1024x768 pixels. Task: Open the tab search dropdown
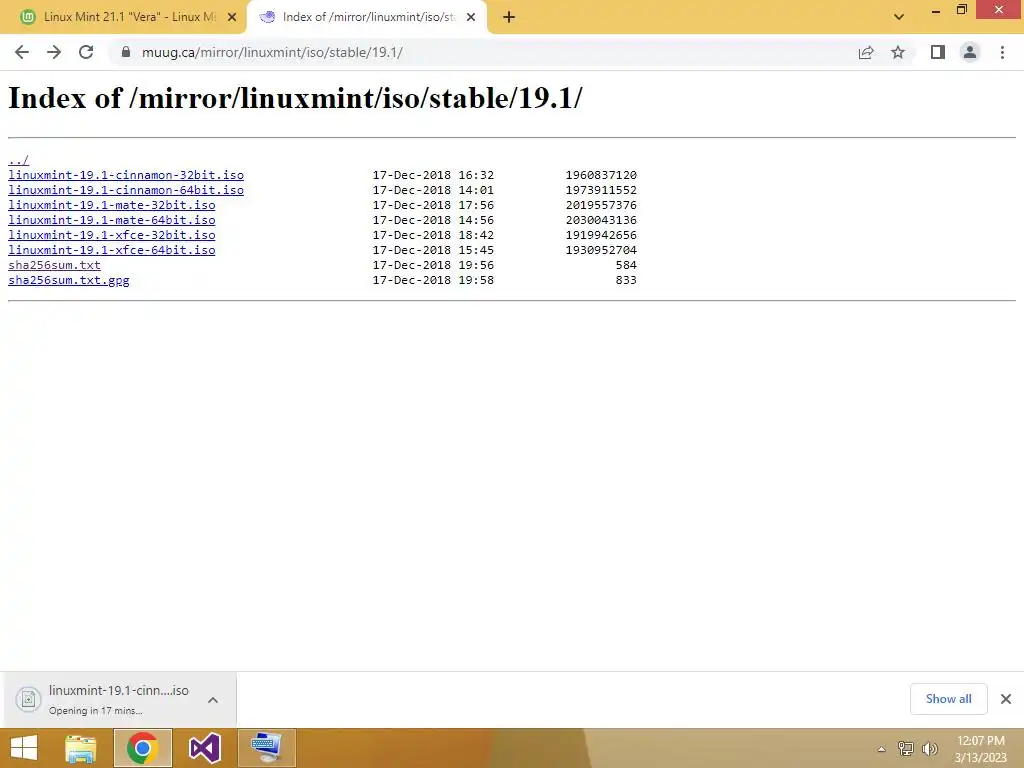(899, 17)
